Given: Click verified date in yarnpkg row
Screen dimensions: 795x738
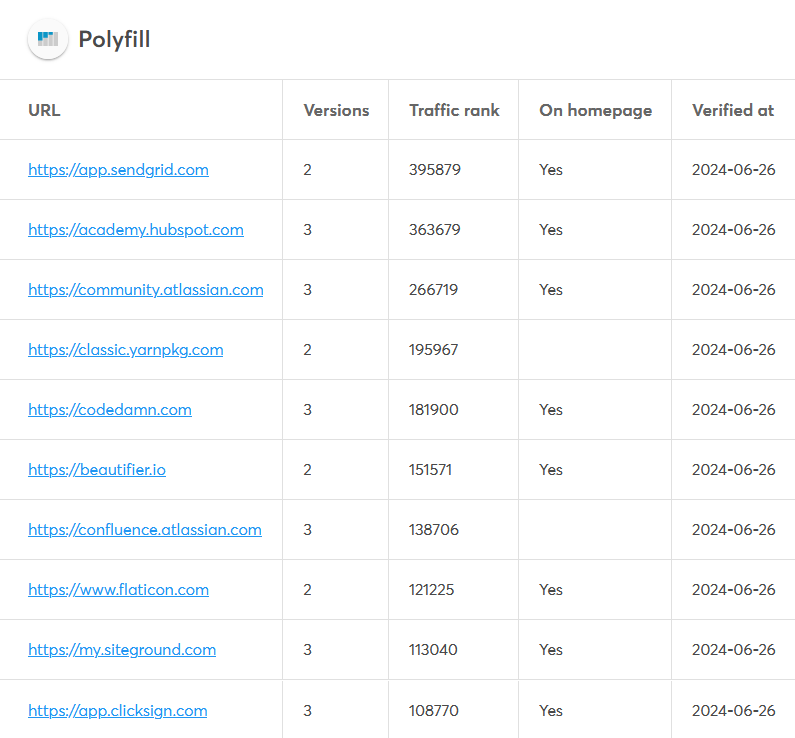Looking at the screenshot, I should 734,350.
